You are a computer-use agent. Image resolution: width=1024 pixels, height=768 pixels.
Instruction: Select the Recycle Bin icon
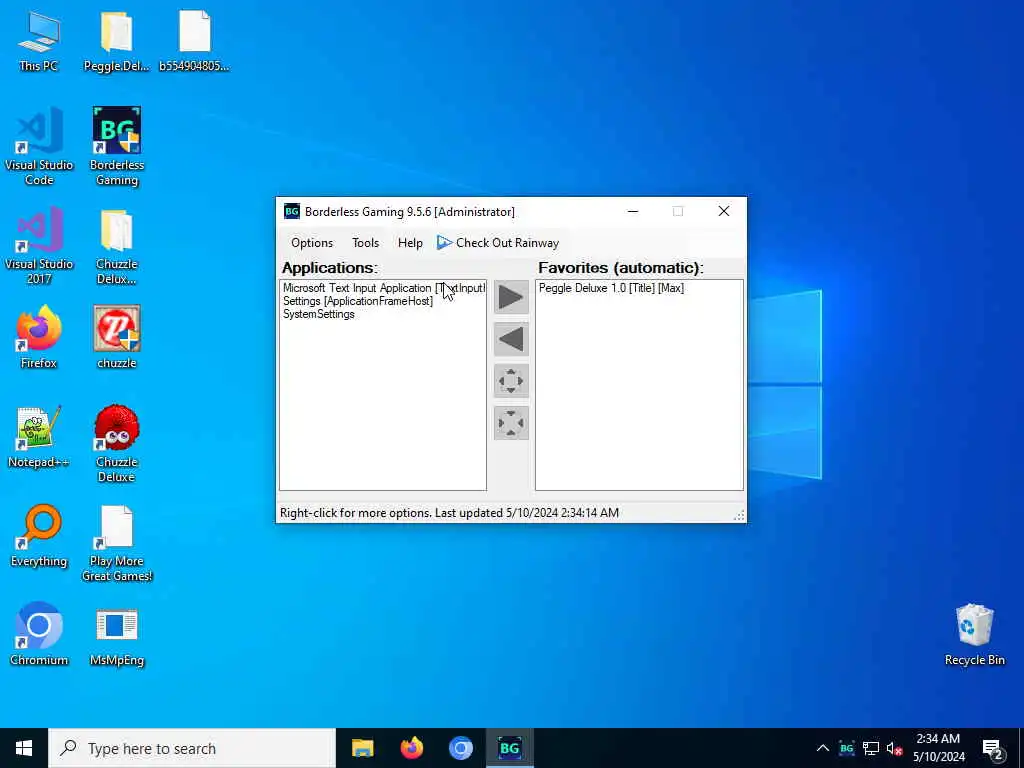click(974, 633)
